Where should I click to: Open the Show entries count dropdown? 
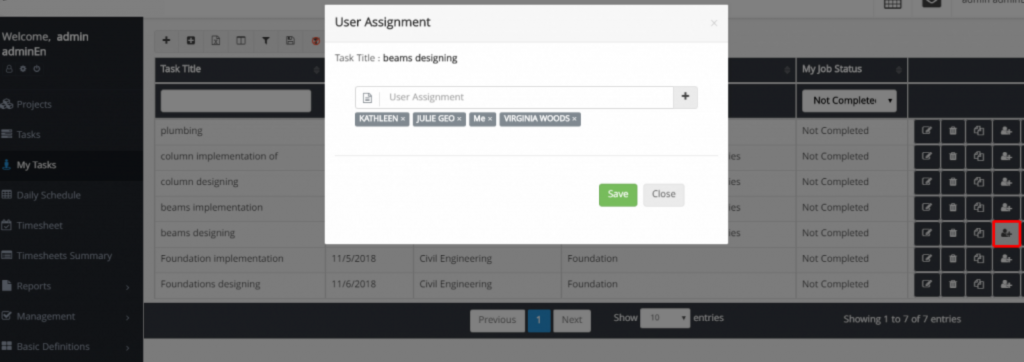tap(665, 318)
